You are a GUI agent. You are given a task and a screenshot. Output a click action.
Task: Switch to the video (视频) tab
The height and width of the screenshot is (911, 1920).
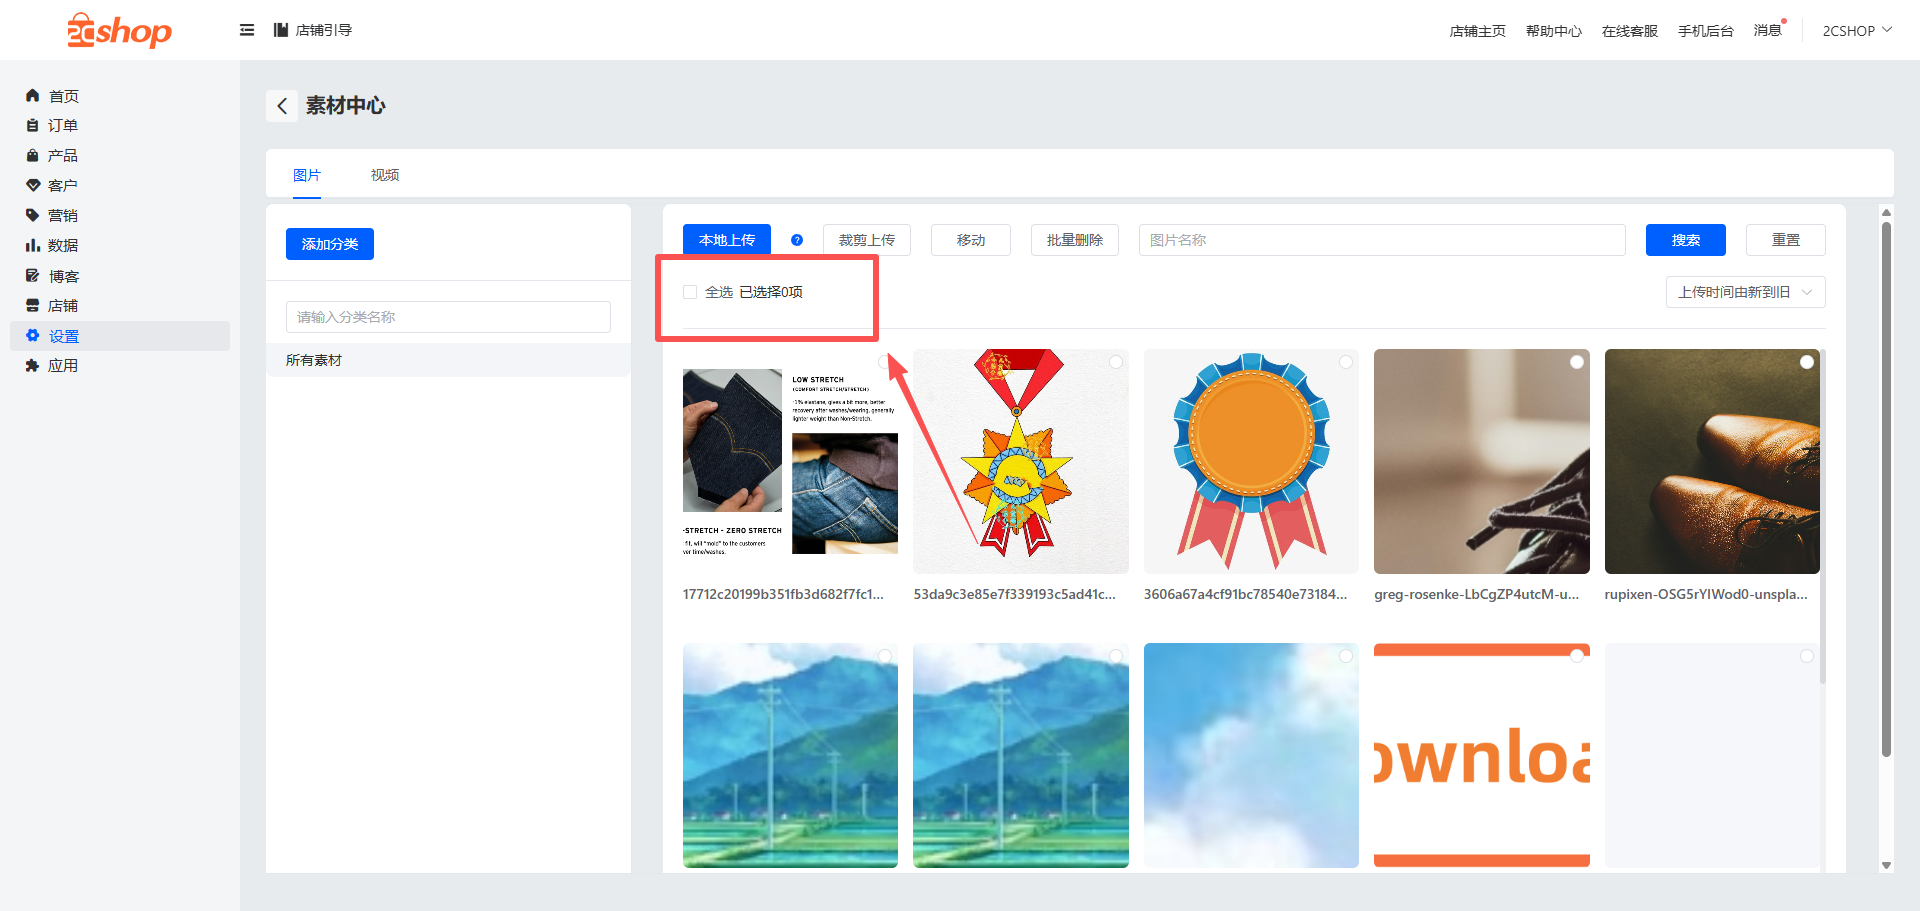coord(385,175)
